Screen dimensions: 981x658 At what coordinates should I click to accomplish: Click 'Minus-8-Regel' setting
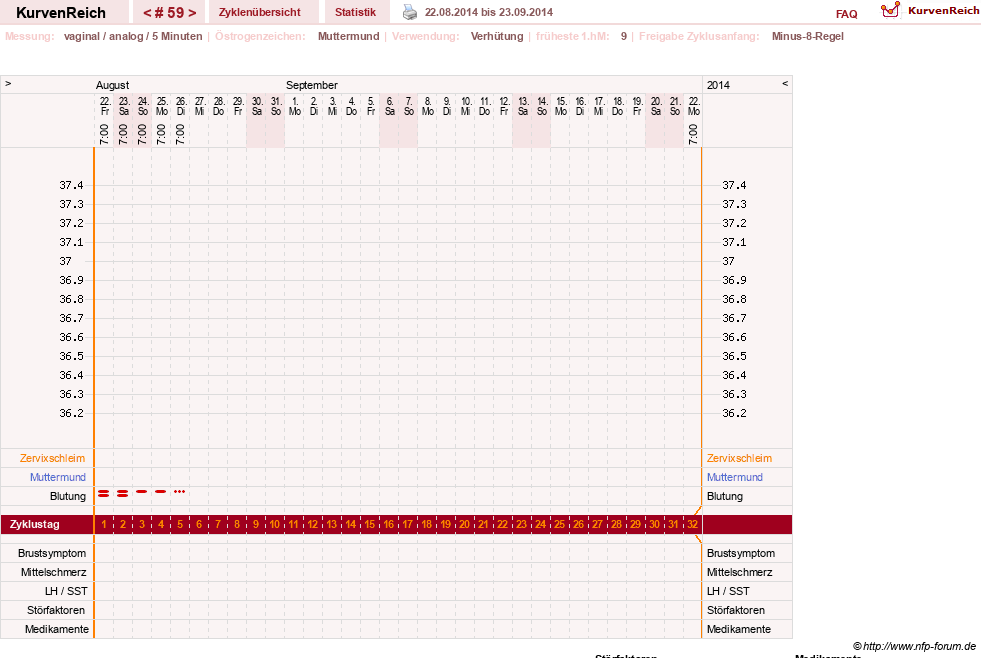tap(808, 36)
